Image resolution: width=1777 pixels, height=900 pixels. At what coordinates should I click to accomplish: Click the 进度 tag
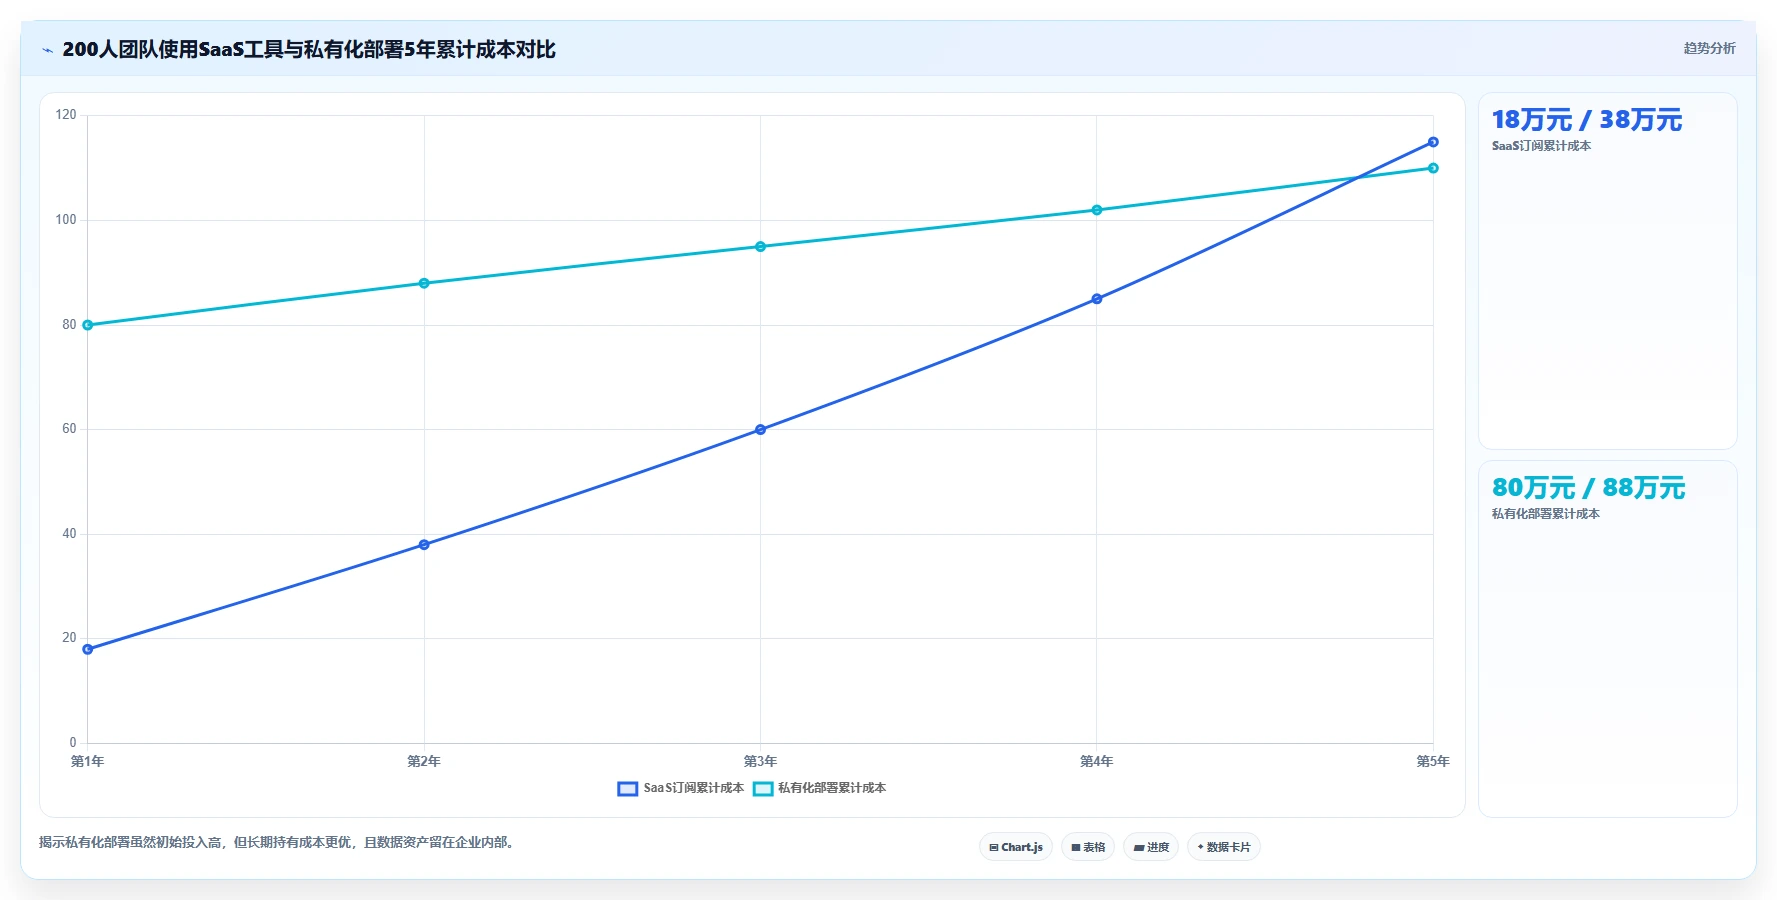(1151, 847)
